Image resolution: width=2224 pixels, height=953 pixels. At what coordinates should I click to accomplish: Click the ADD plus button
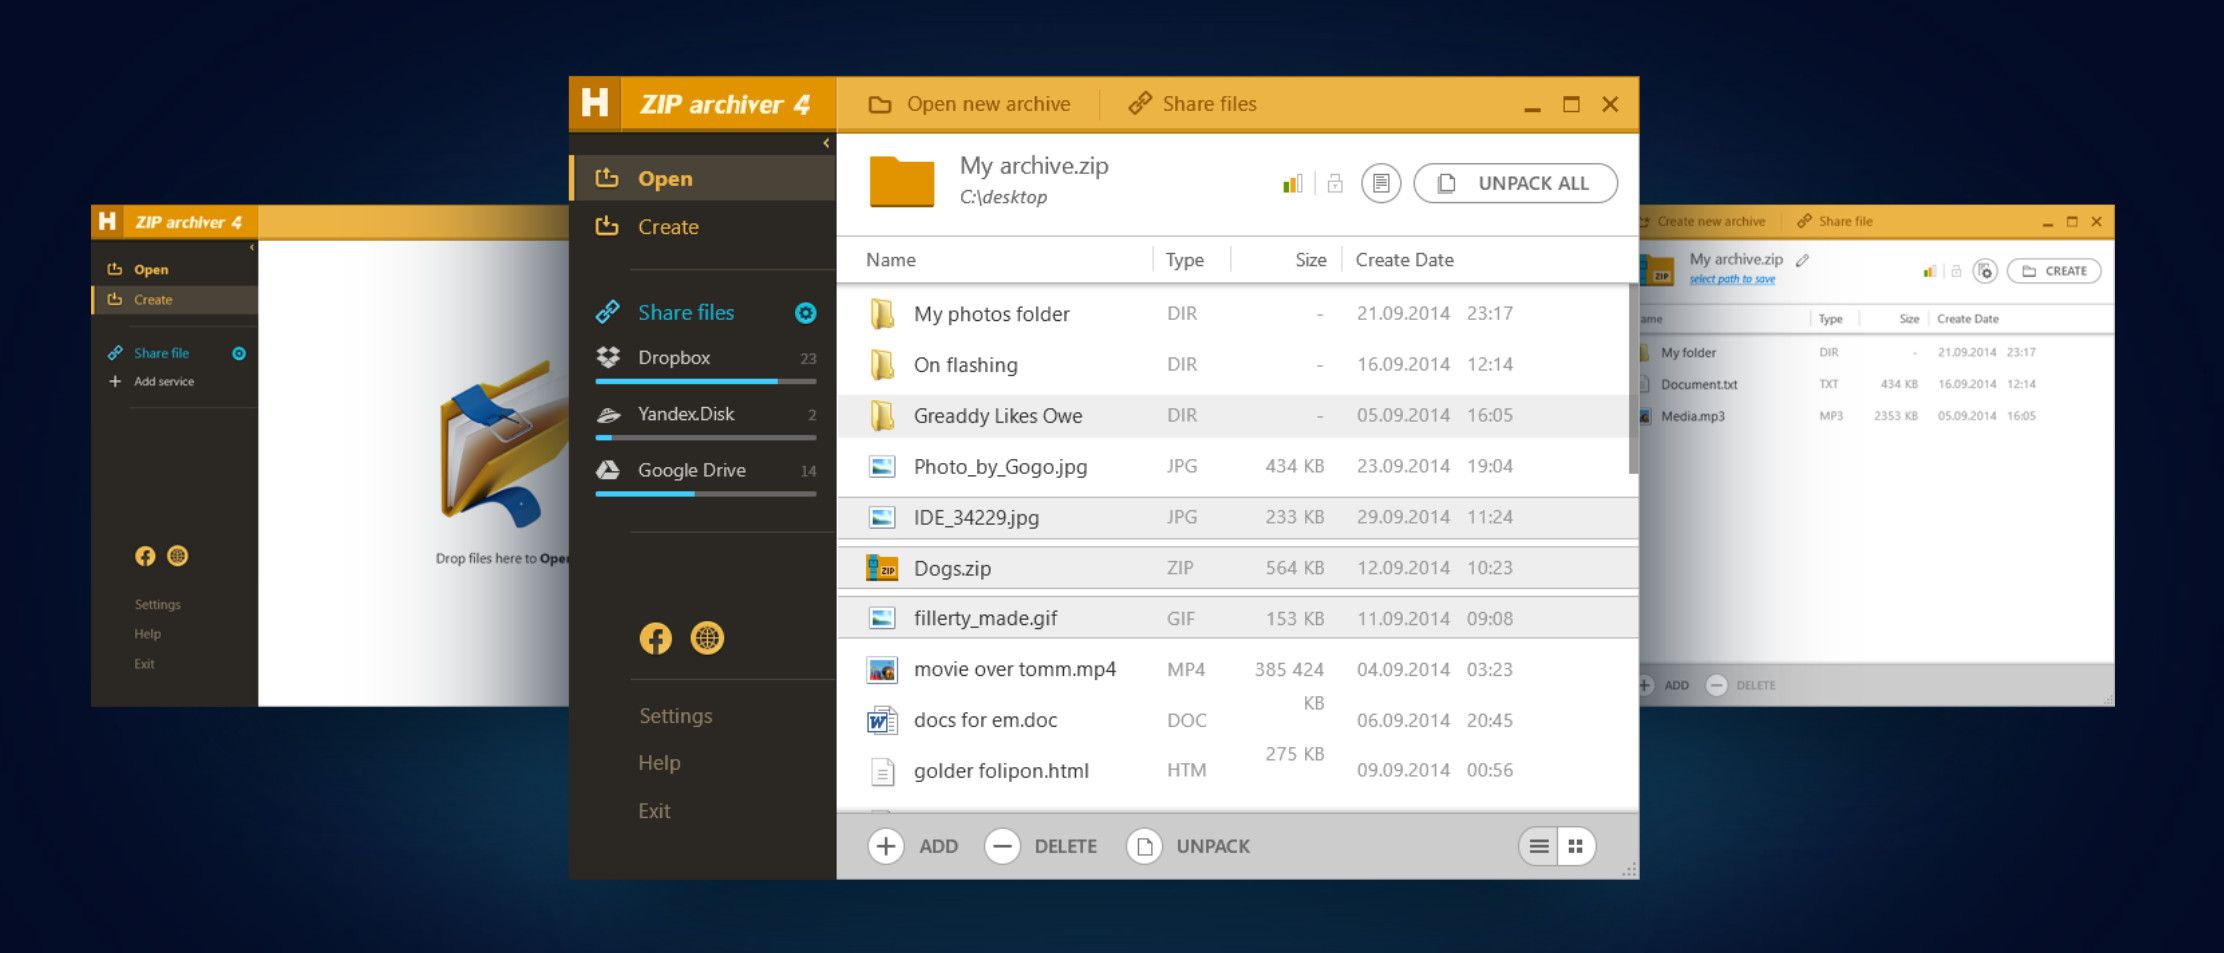coord(885,846)
